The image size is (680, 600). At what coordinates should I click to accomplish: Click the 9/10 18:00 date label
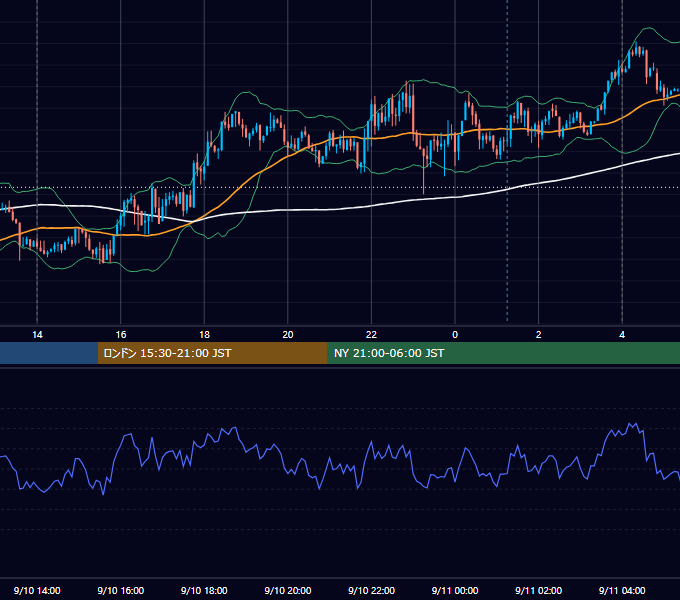click(204, 590)
